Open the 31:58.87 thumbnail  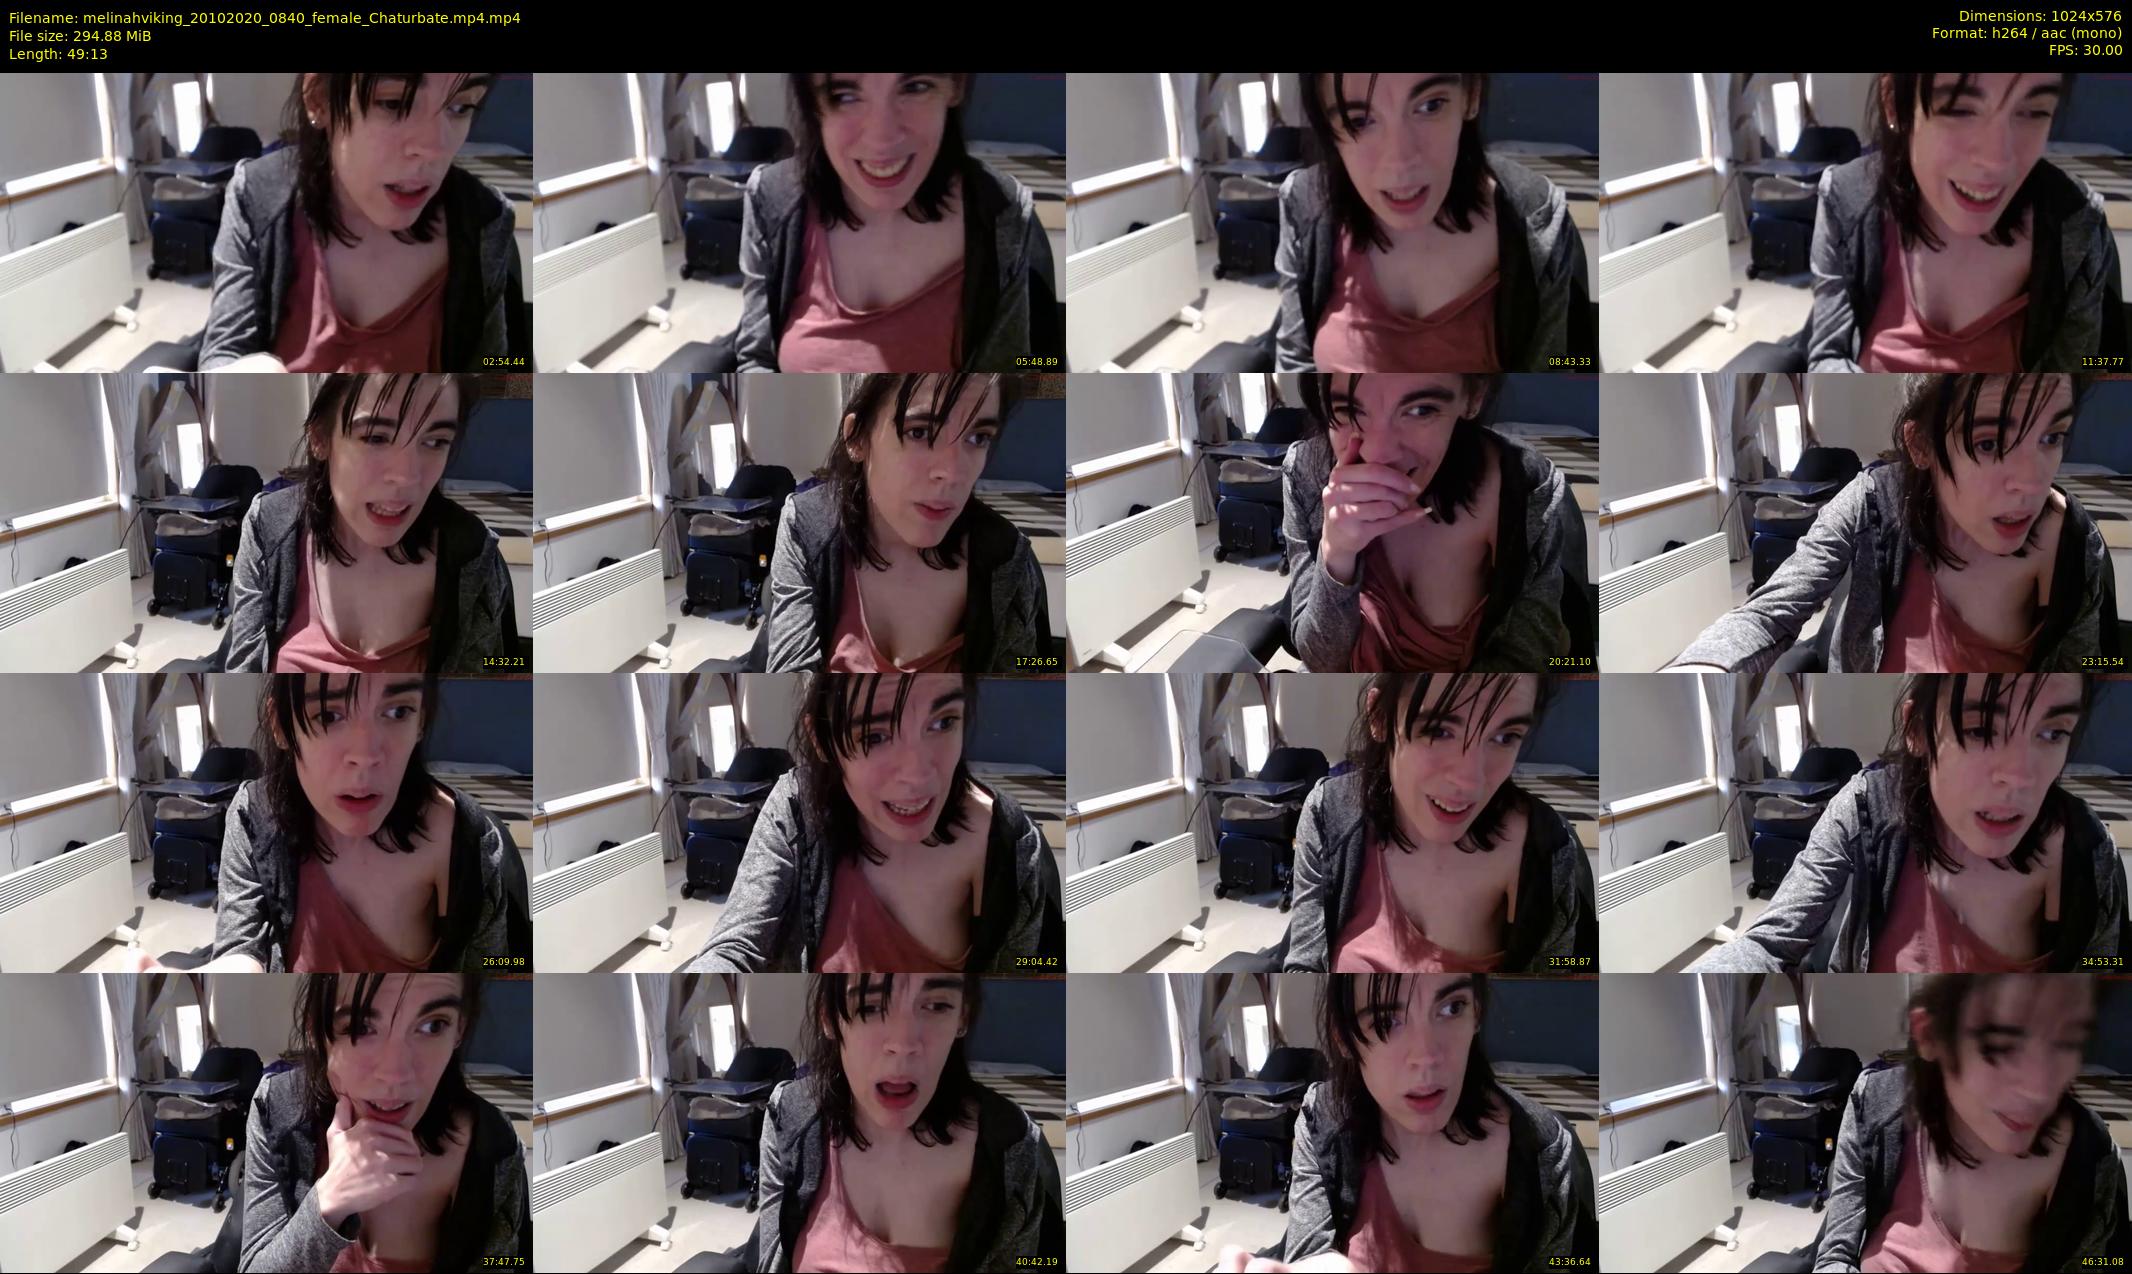pyautogui.click(x=1332, y=822)
